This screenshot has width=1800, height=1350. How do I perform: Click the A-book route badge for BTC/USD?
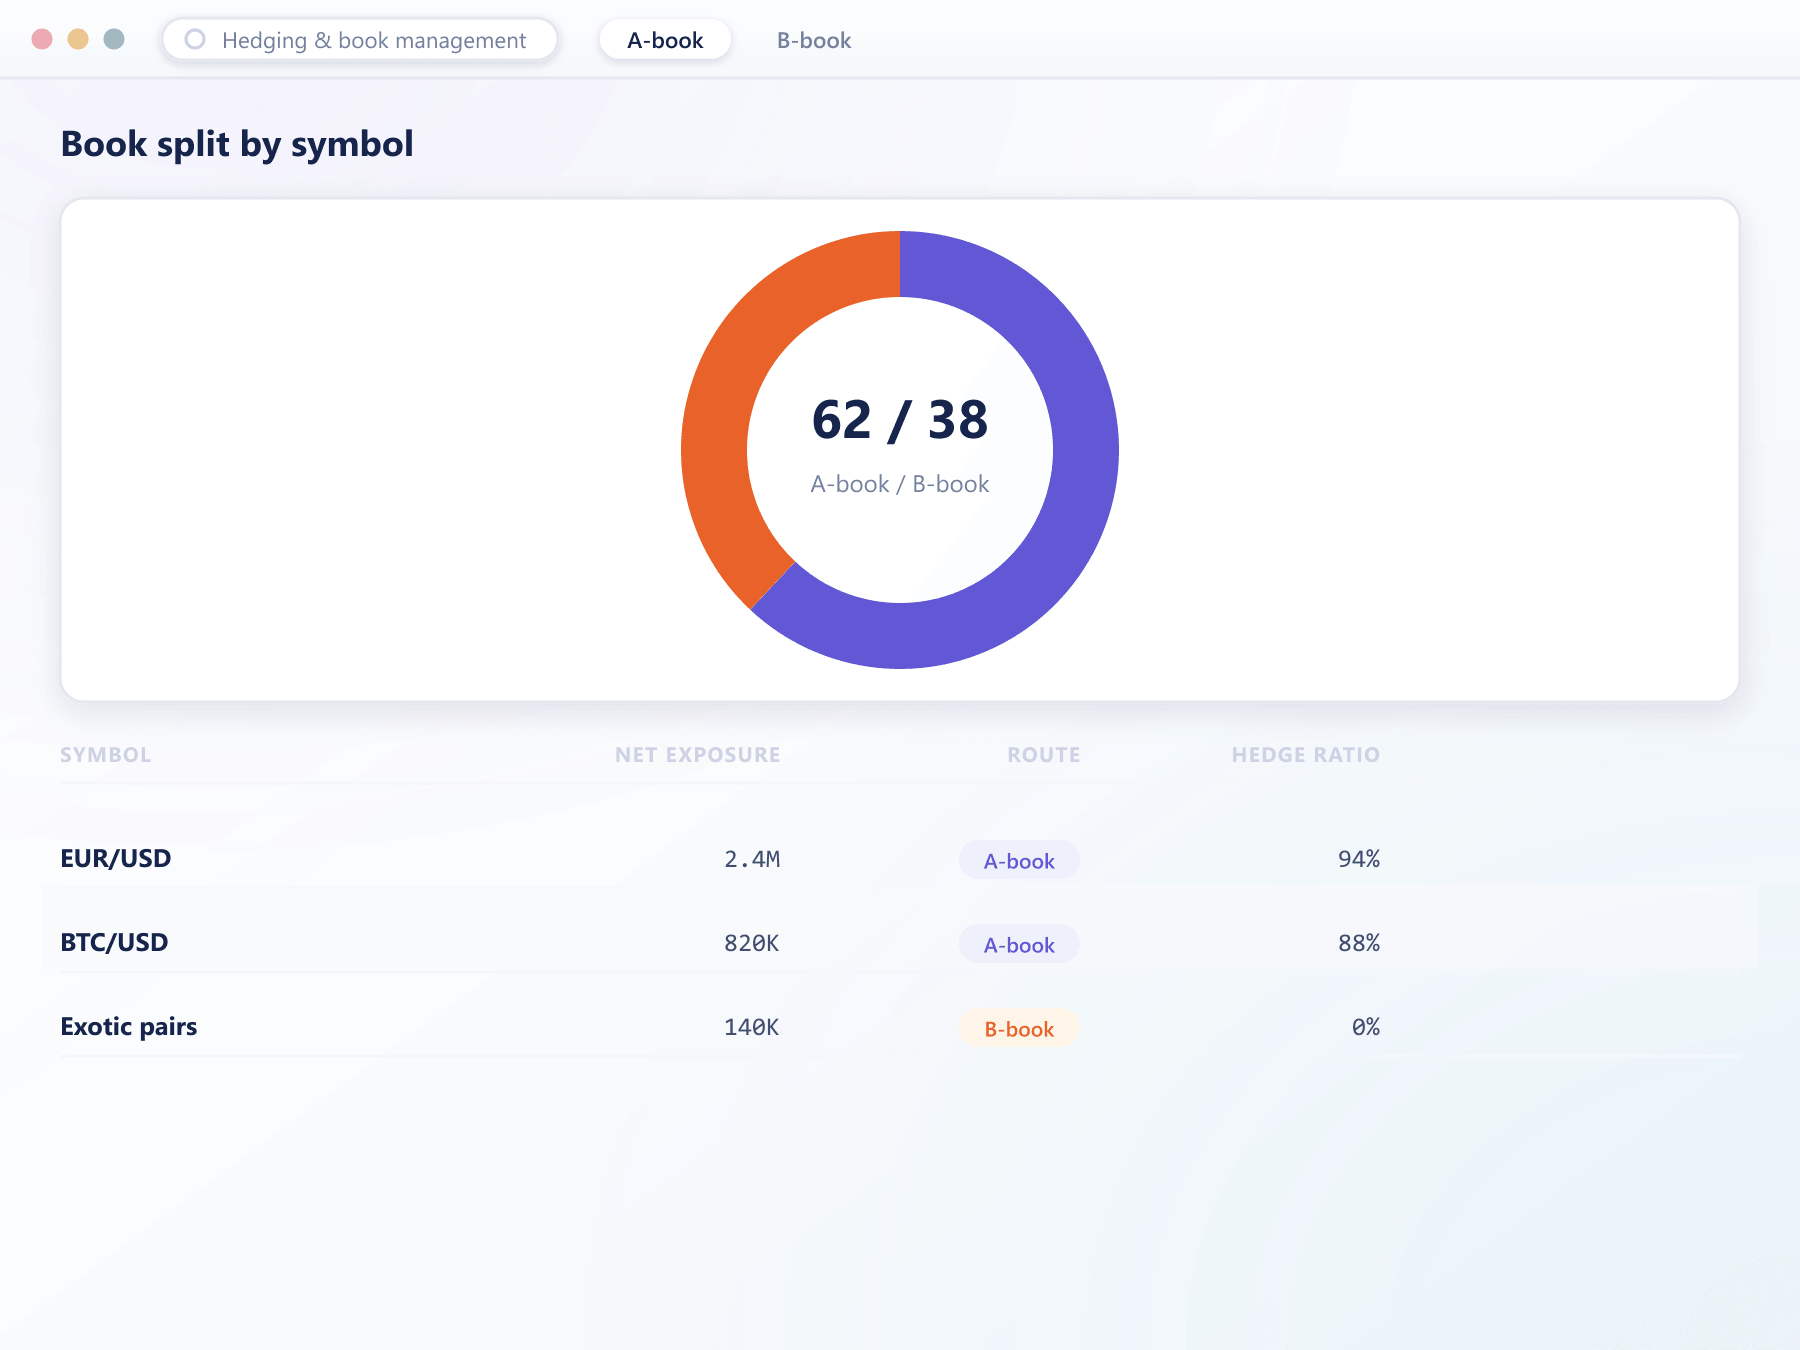pyautogui.click(x=1019, y=944)
